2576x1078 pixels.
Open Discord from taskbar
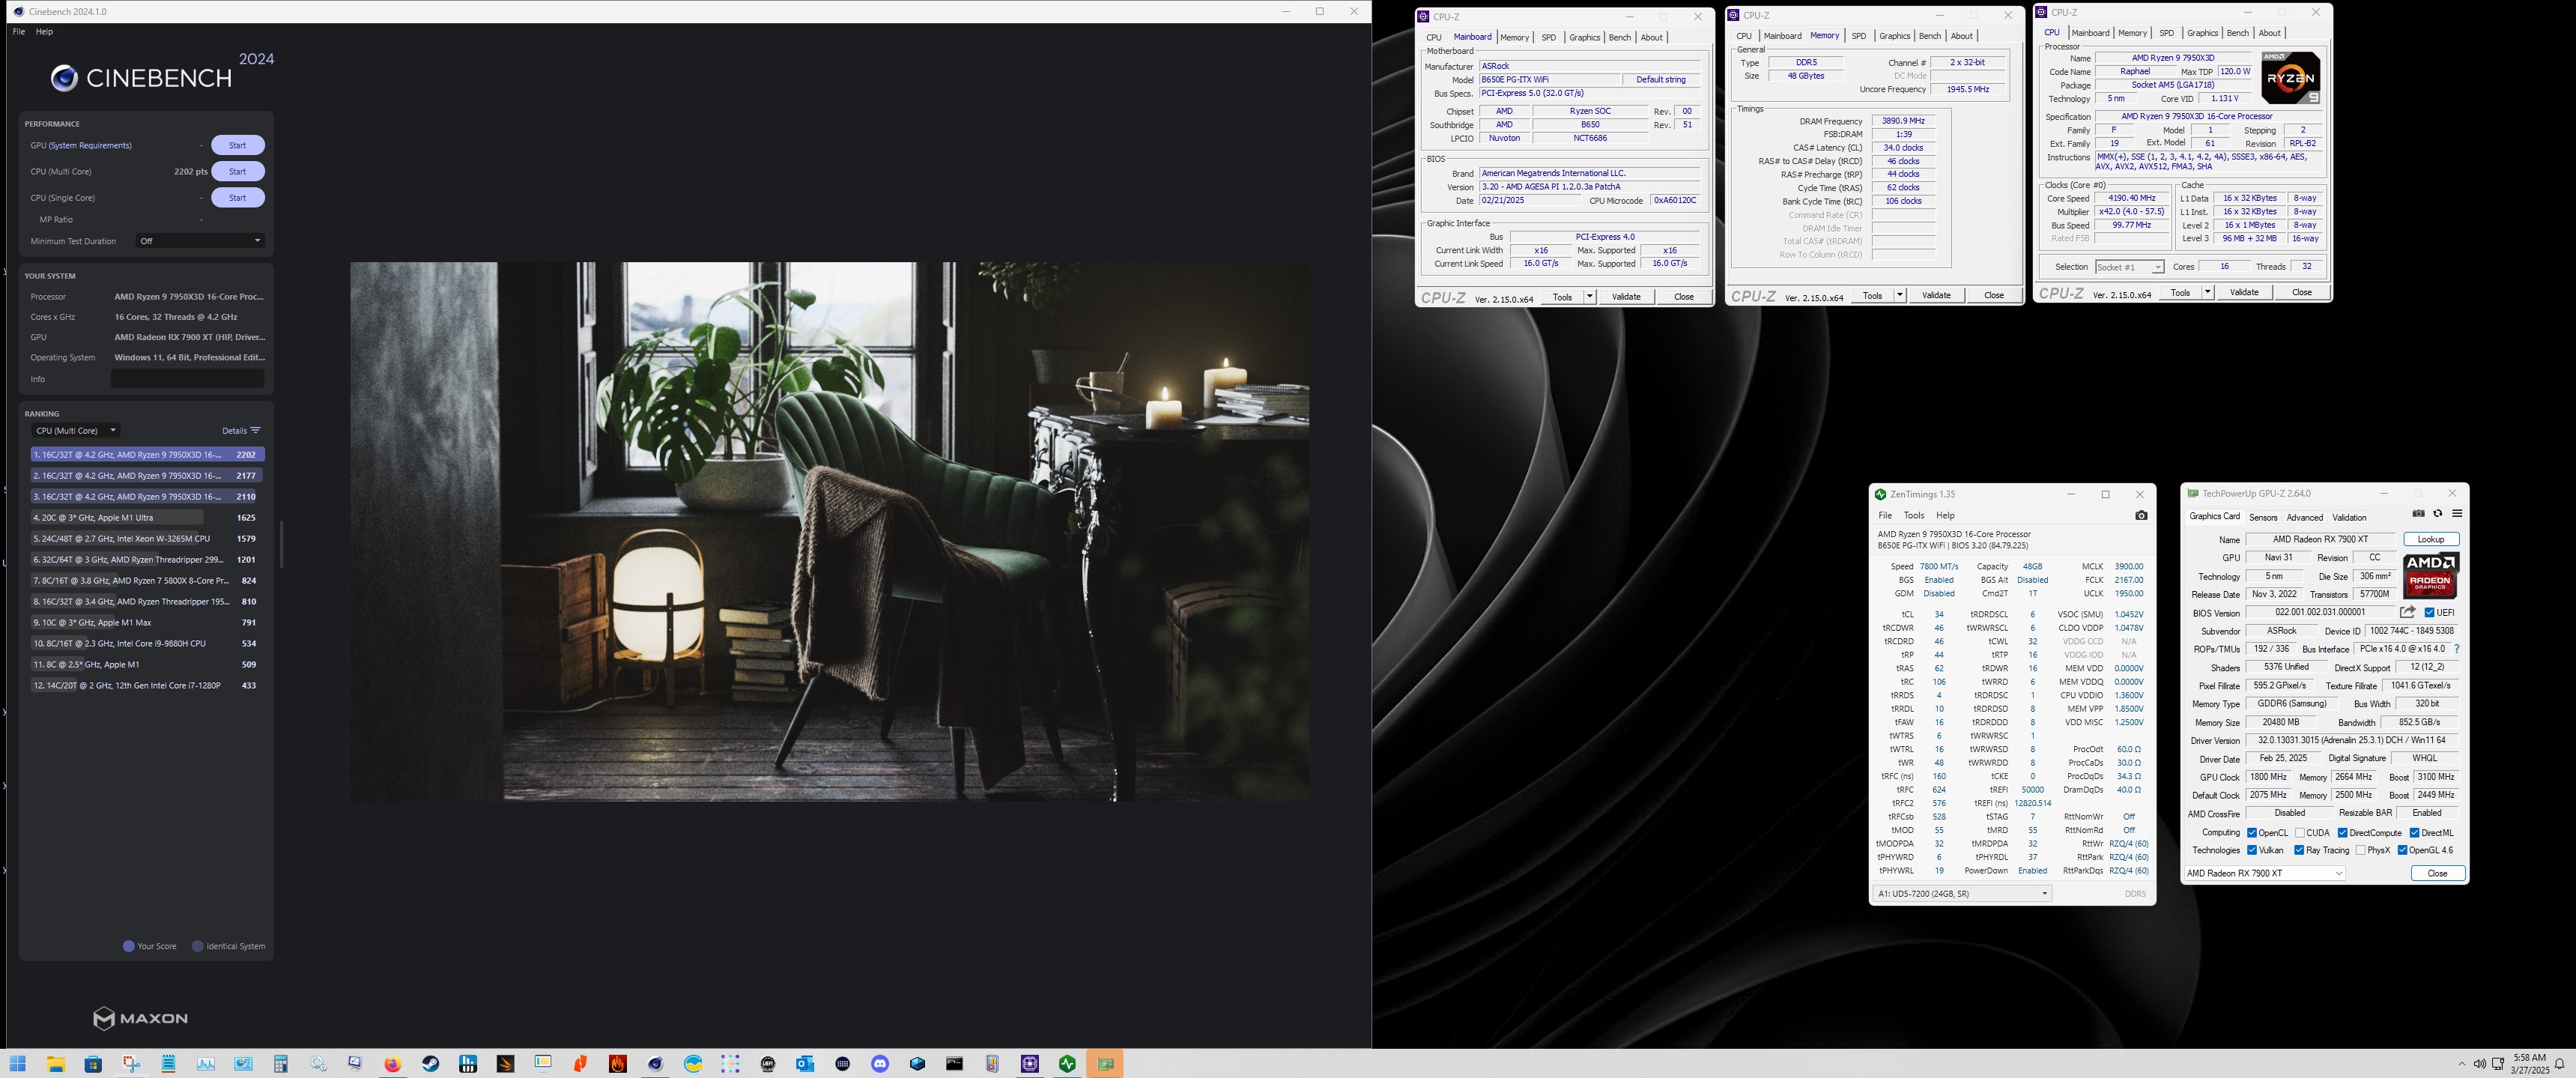[880, 1064]
